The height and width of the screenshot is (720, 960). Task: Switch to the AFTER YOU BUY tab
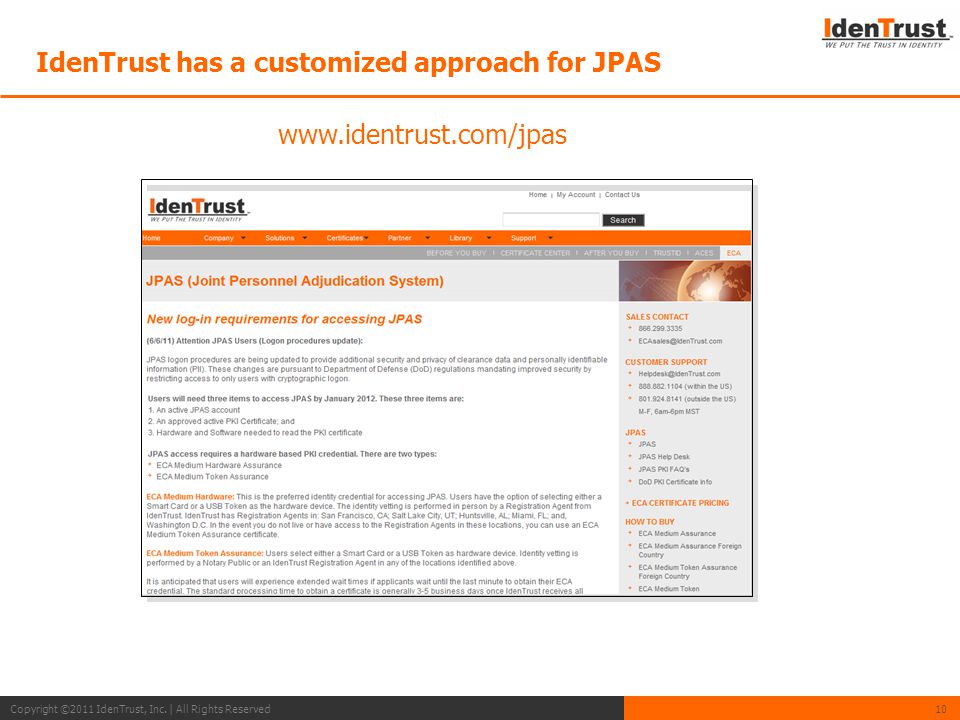(611, 253)
